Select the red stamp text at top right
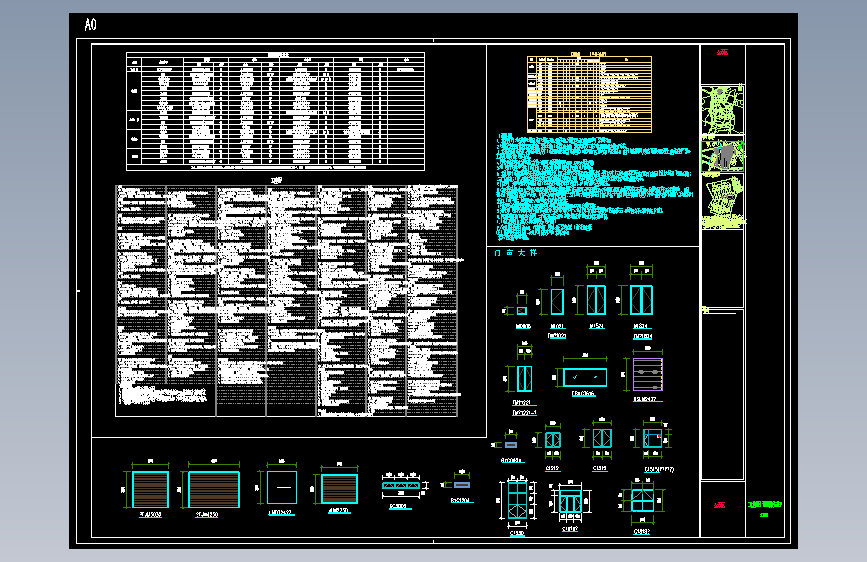 click(722, 53)
